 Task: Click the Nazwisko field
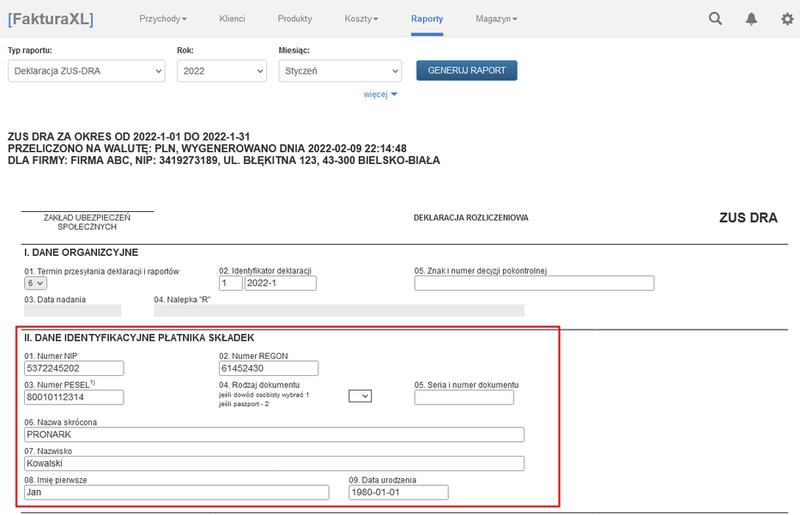tap(274, 463)
